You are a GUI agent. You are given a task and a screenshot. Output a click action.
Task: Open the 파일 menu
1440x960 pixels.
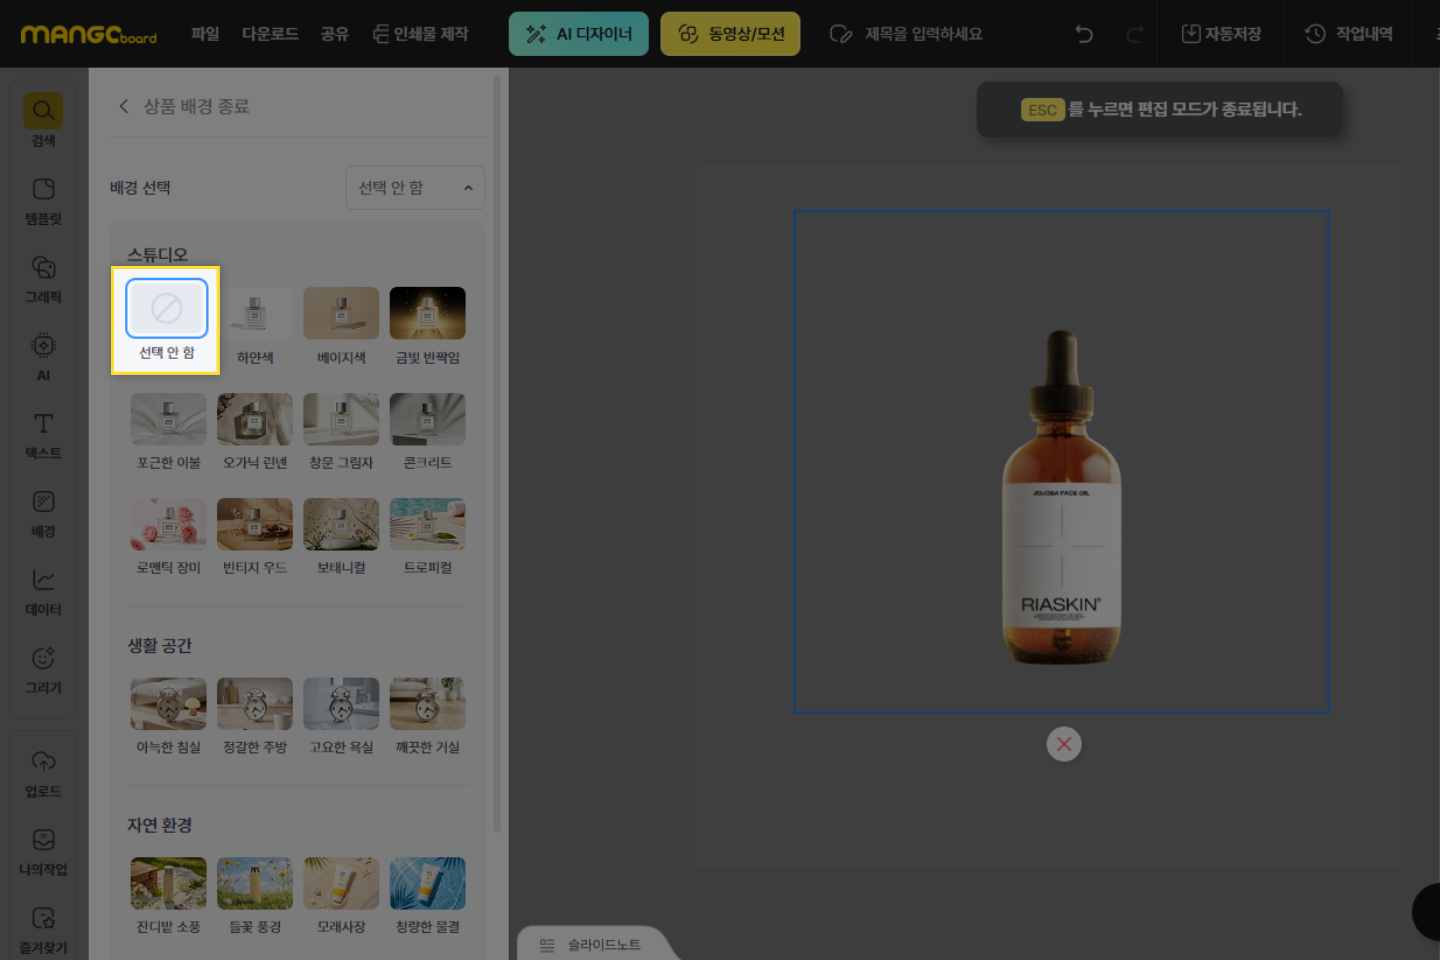coord(205,34)
